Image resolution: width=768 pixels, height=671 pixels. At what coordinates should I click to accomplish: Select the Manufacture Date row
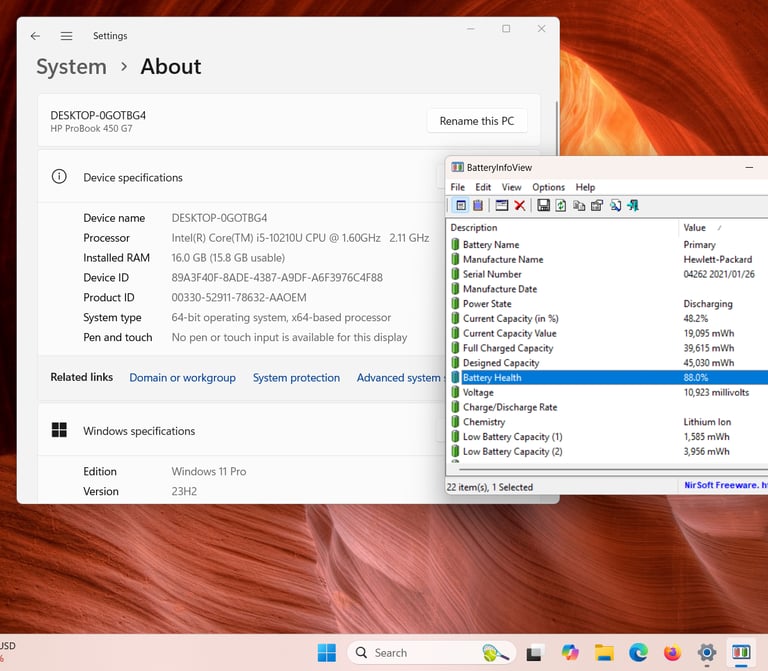pyautogui.click(x=607, y=289)
